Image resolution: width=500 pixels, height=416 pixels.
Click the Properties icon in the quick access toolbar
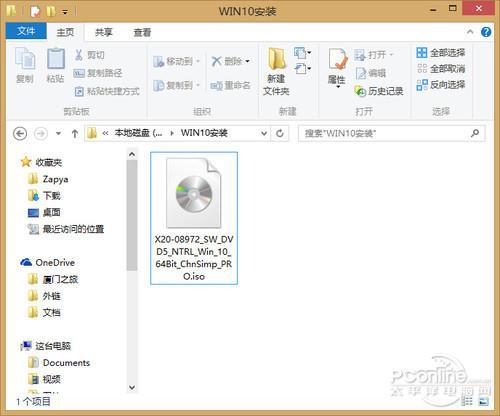point(35,12)
